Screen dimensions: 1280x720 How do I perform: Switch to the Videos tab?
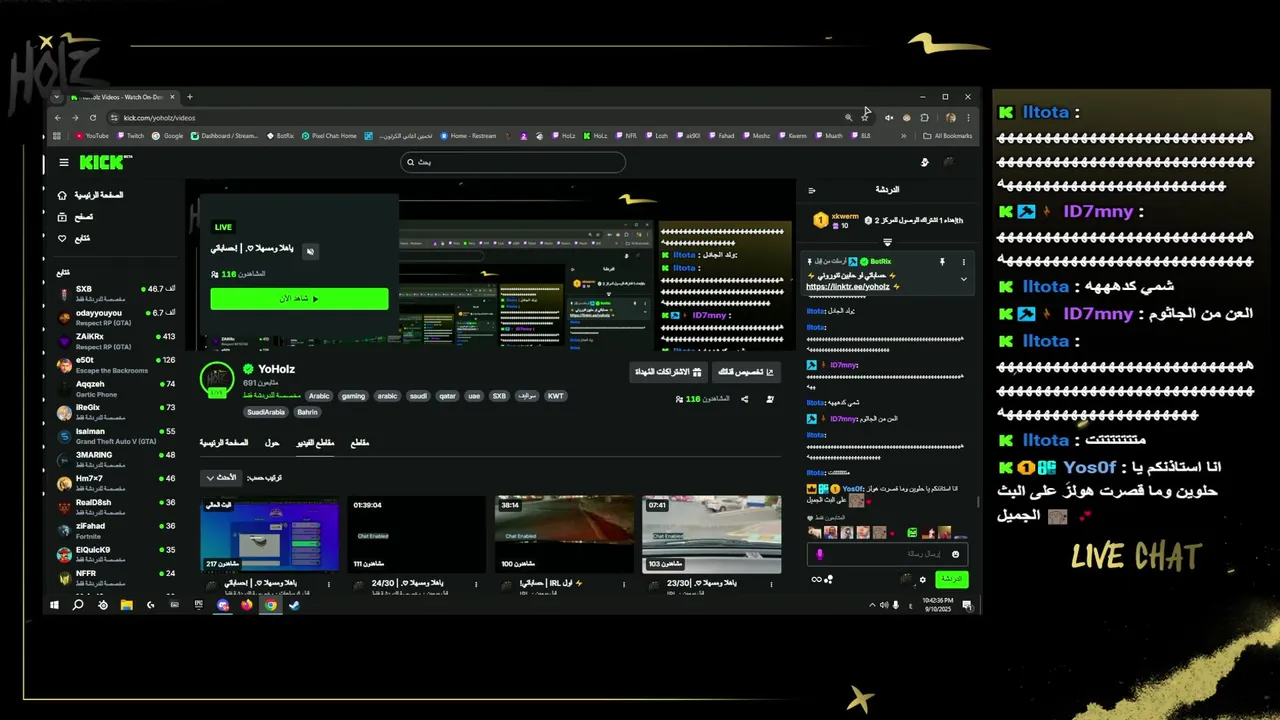(x=316, y=443)
